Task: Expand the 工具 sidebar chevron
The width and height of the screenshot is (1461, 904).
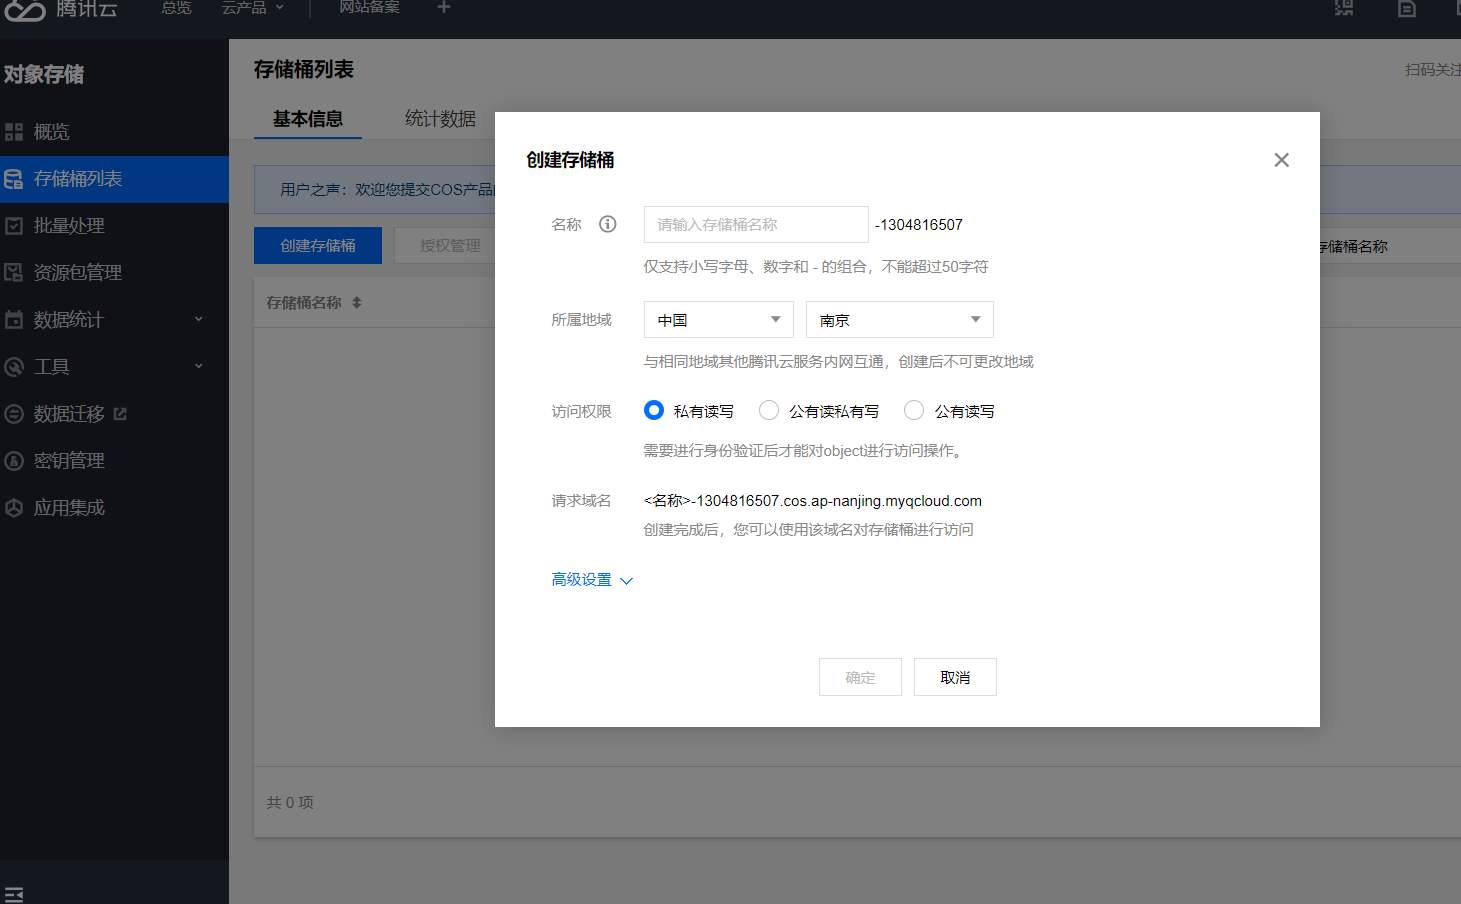Action: 199,367
